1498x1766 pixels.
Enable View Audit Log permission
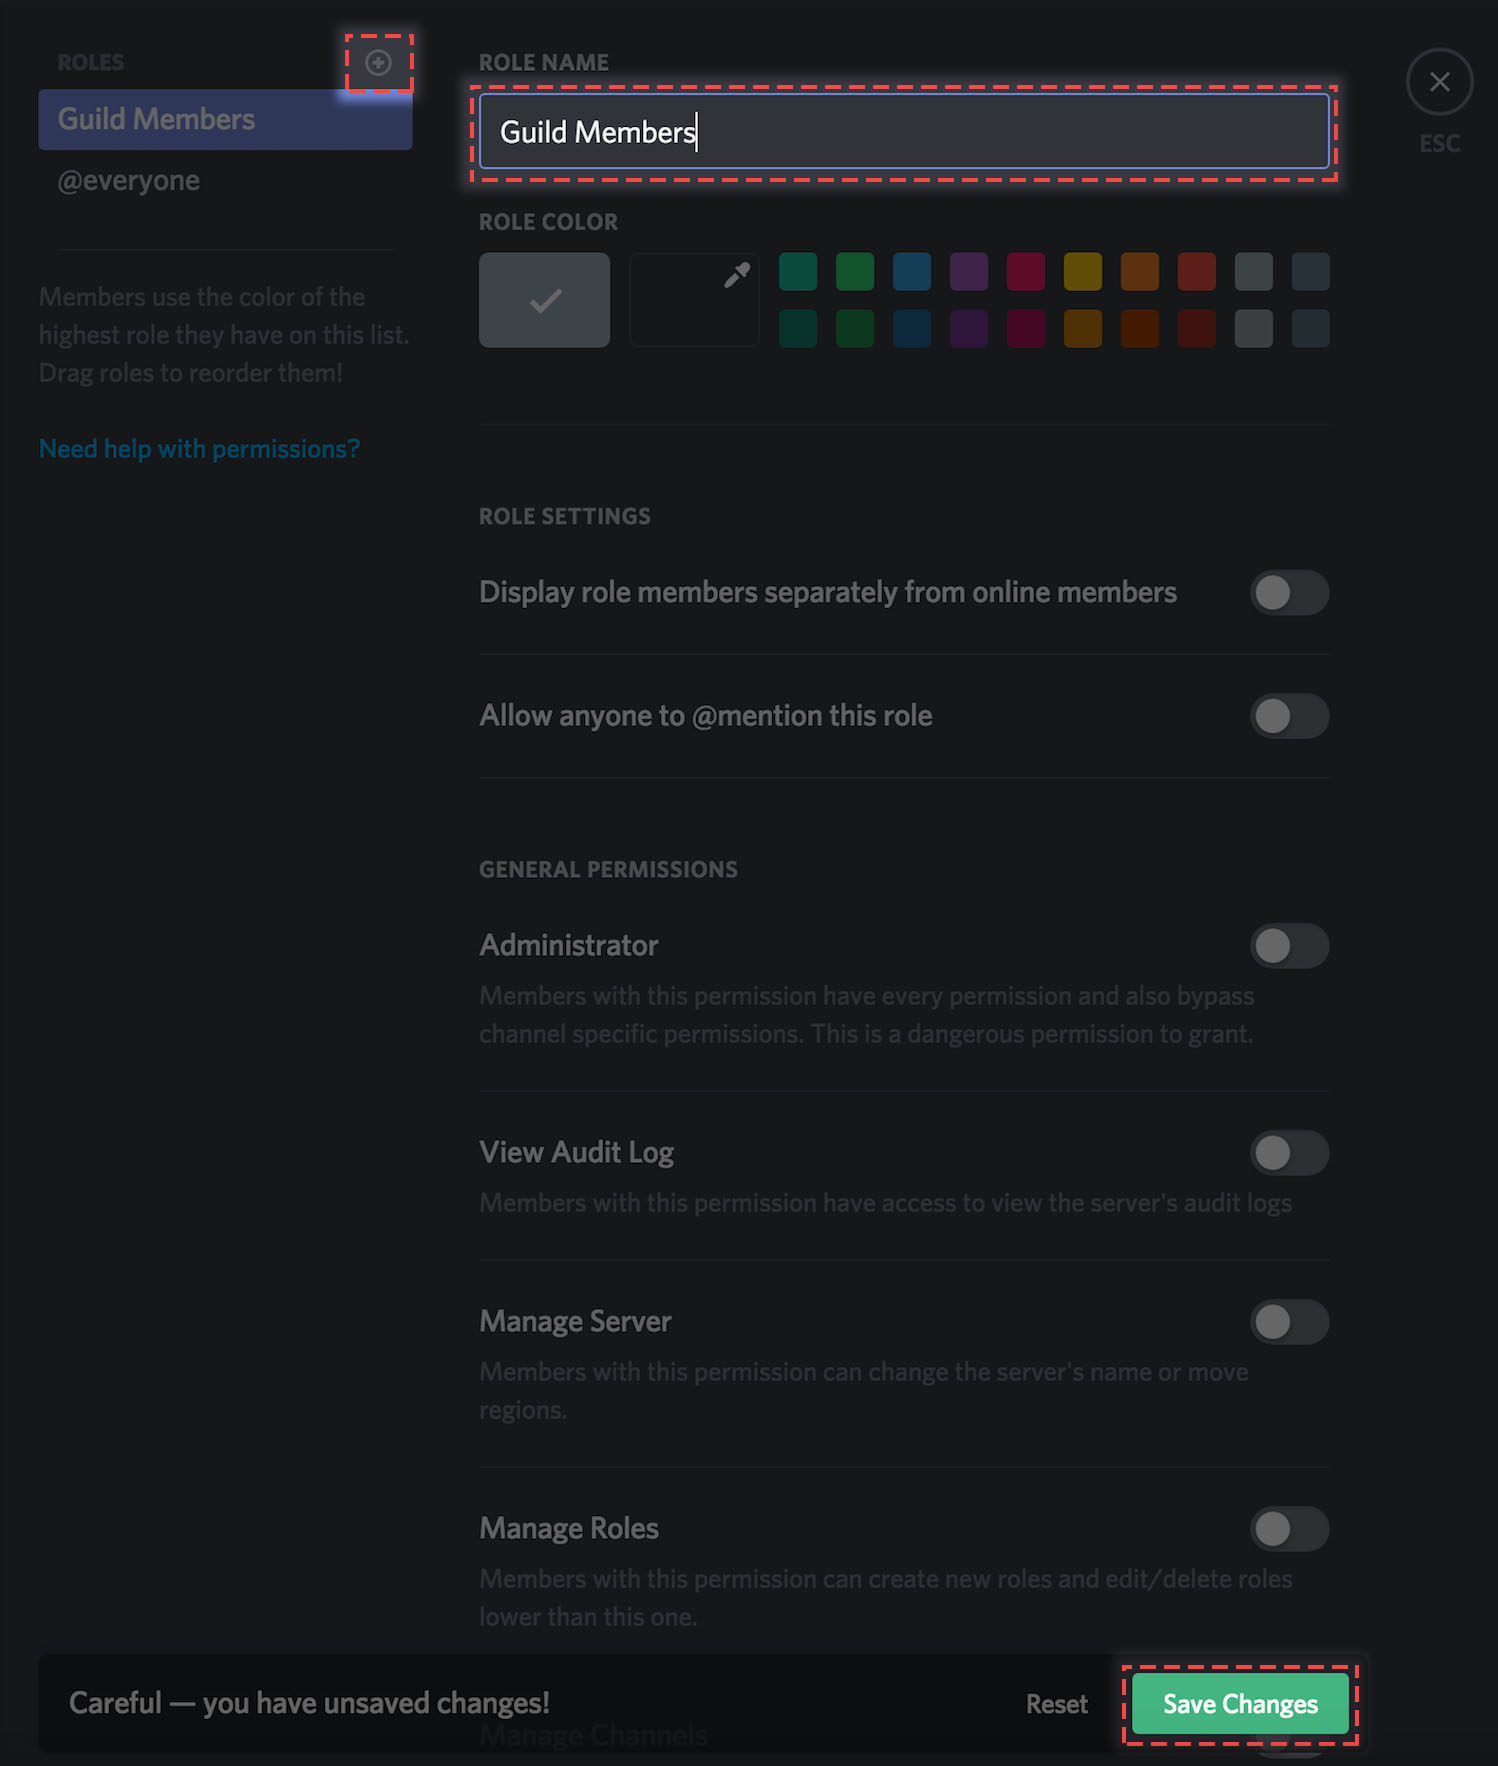coord(1289,1153)
